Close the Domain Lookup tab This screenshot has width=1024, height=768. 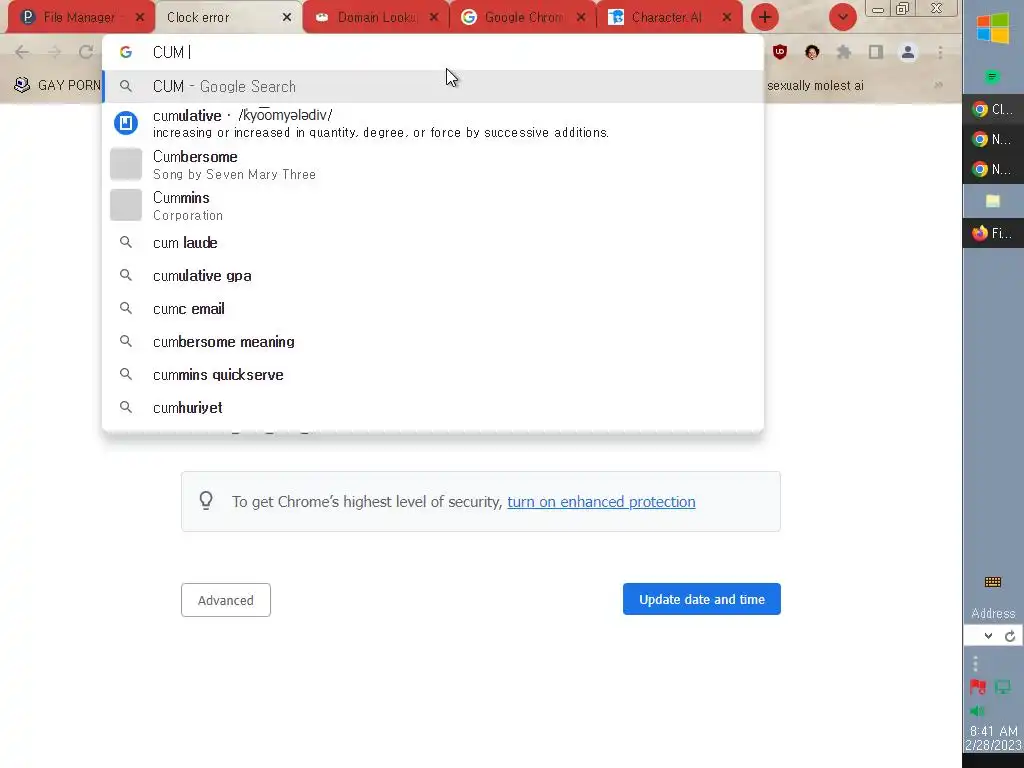coord(434,18)
